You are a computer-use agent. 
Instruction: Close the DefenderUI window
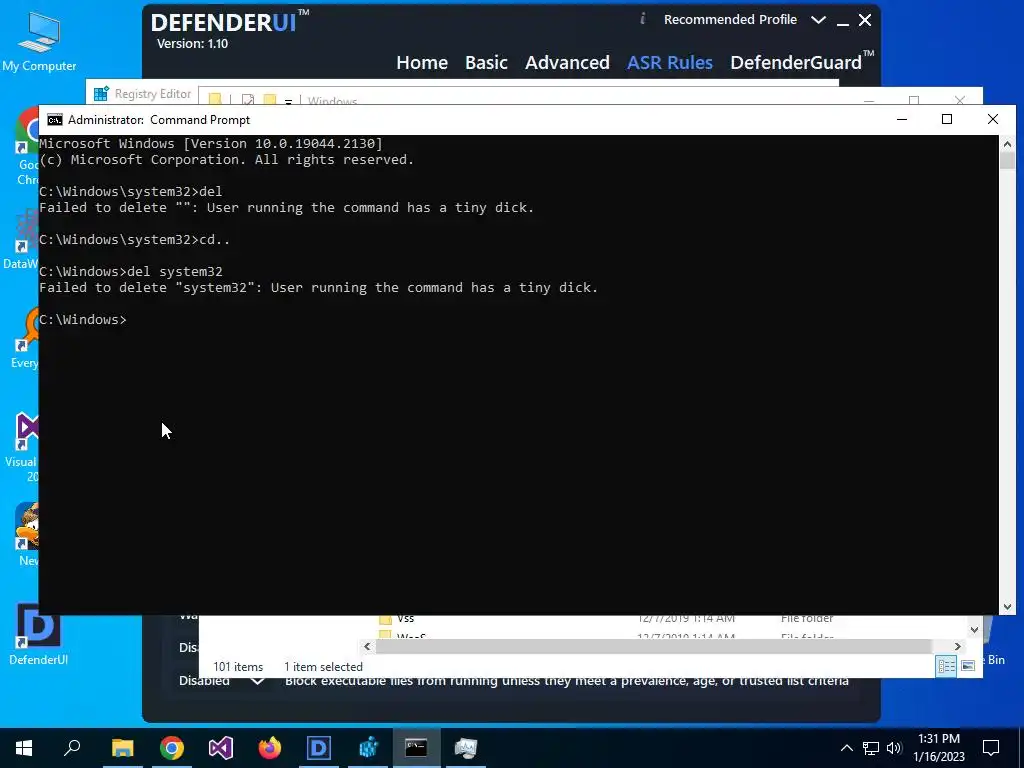click(x=865, y=20)
